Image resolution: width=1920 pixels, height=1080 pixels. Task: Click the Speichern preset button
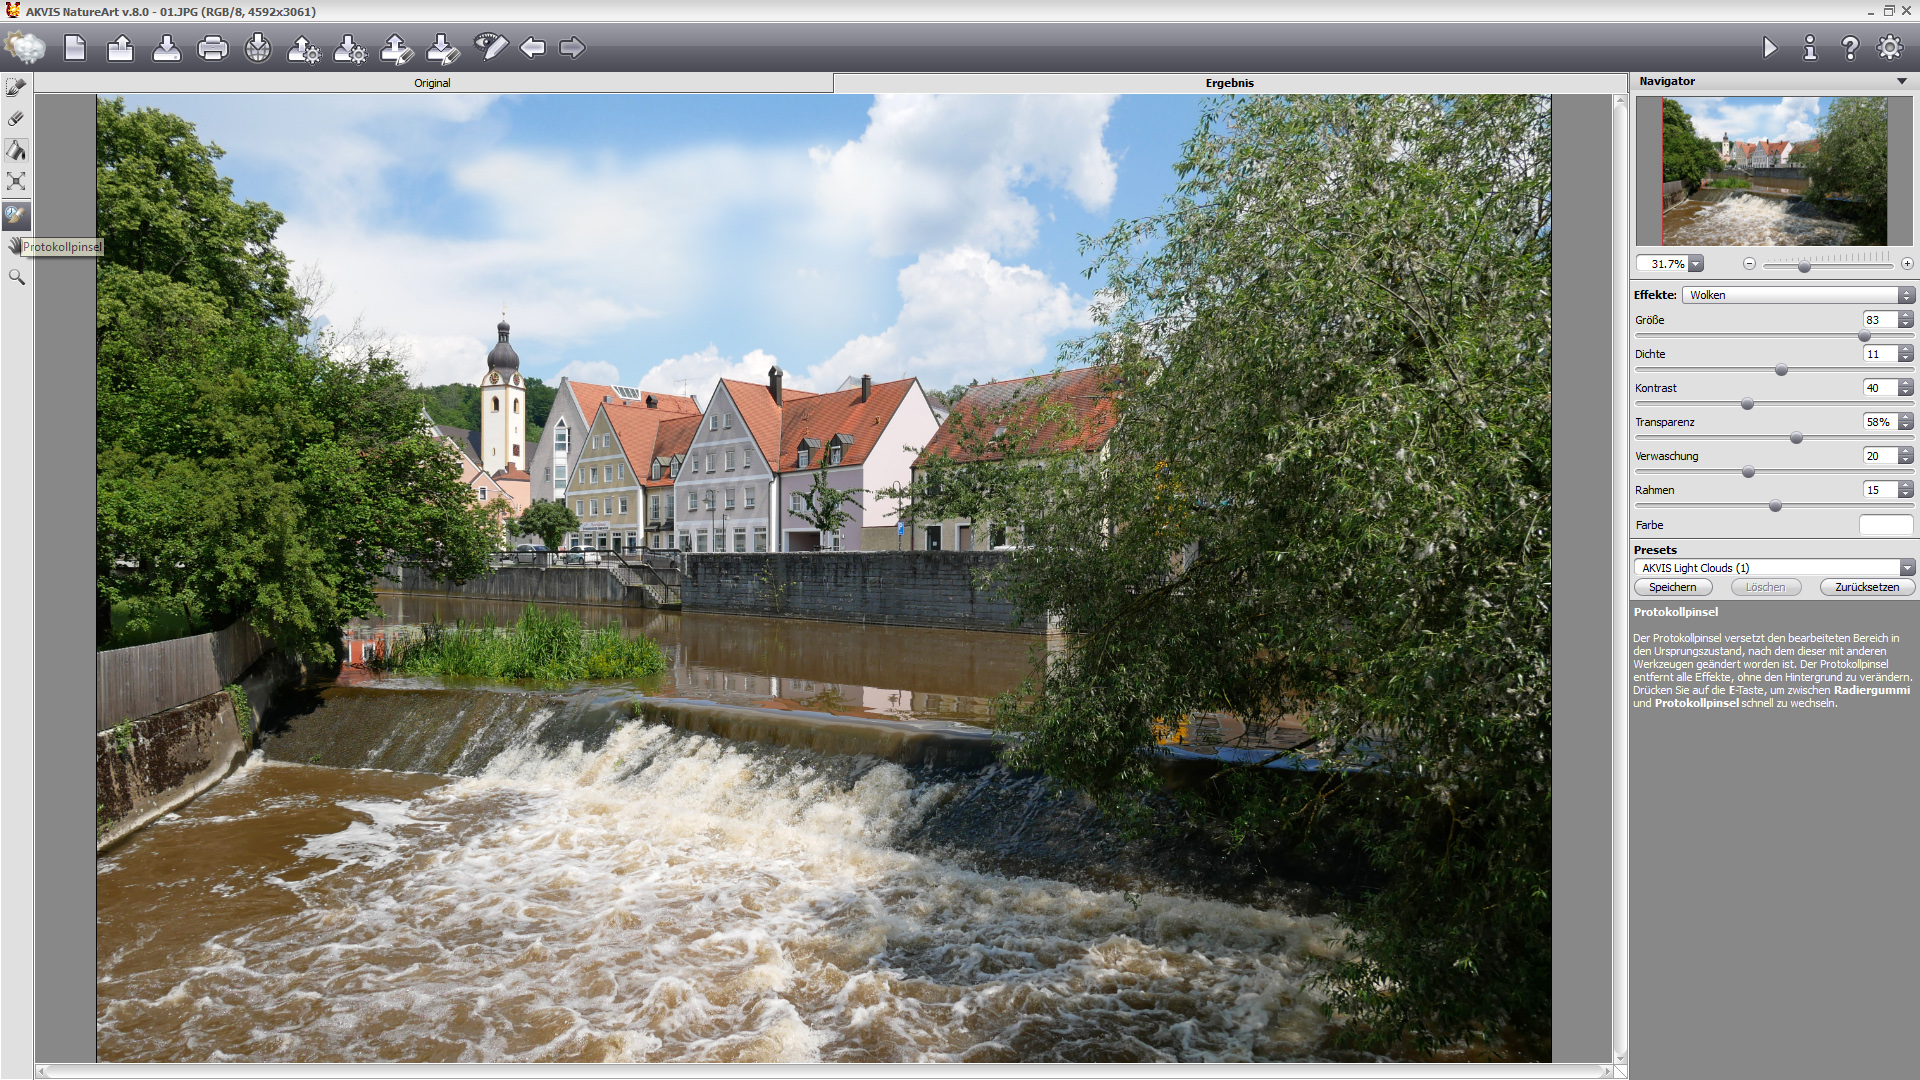1673,587
